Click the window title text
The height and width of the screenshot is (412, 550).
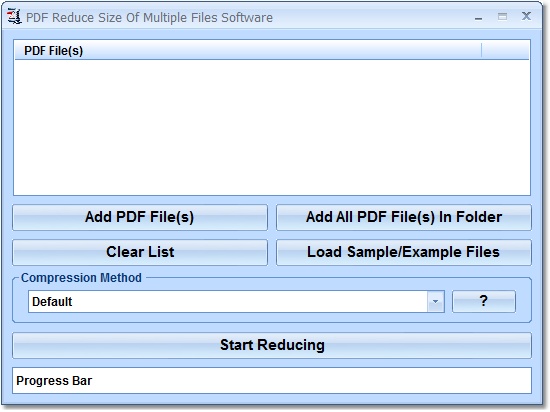pyautogui.click(x=149, y=18)
